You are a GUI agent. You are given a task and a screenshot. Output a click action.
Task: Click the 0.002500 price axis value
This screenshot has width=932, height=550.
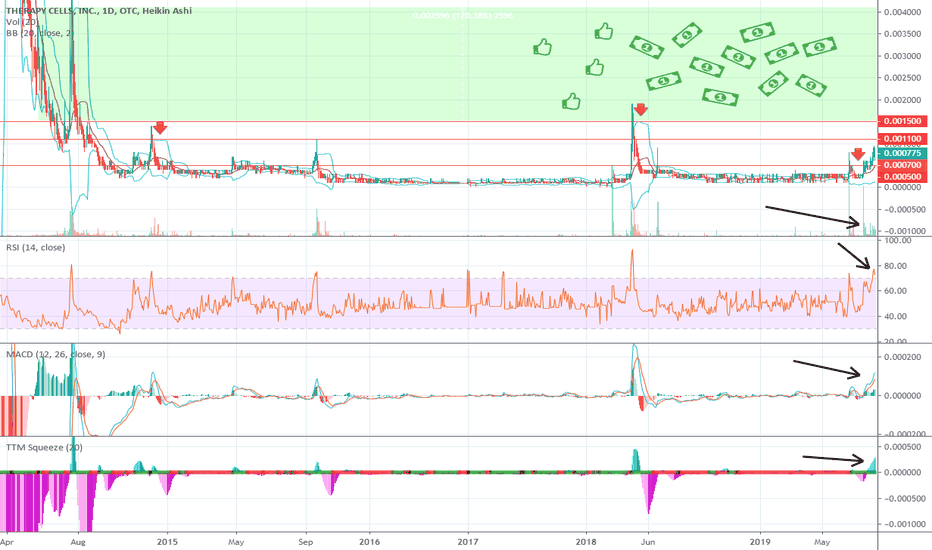pyautogui.click(x=905, y=78)
